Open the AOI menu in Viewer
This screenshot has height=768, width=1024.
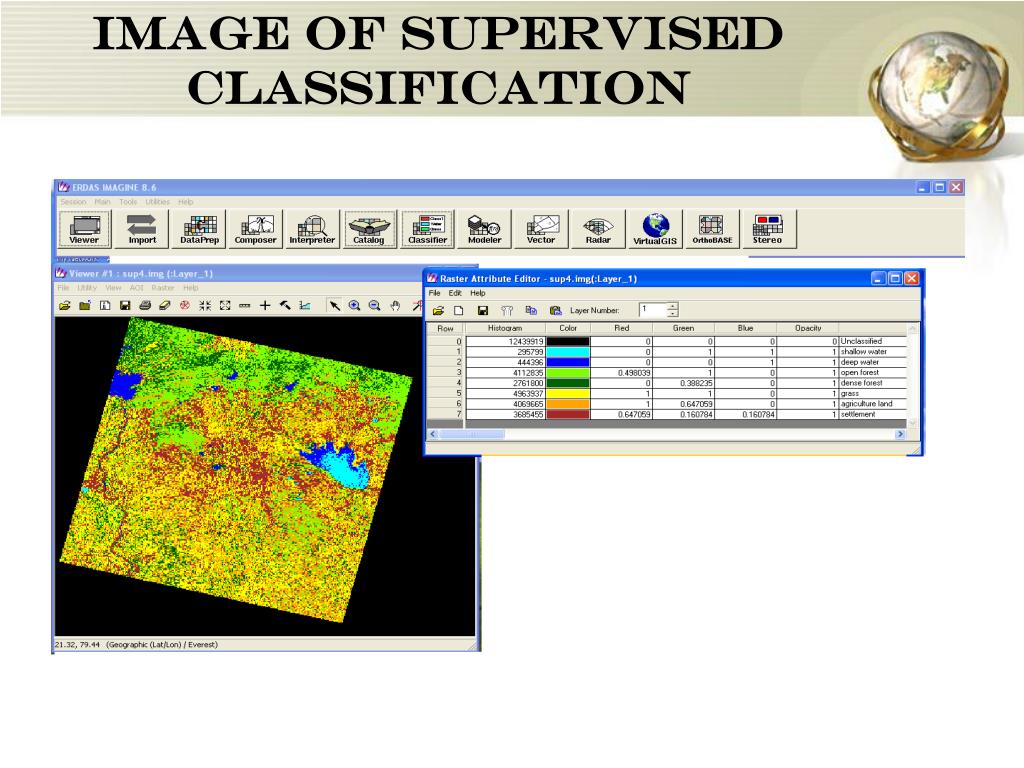[136, 288]
